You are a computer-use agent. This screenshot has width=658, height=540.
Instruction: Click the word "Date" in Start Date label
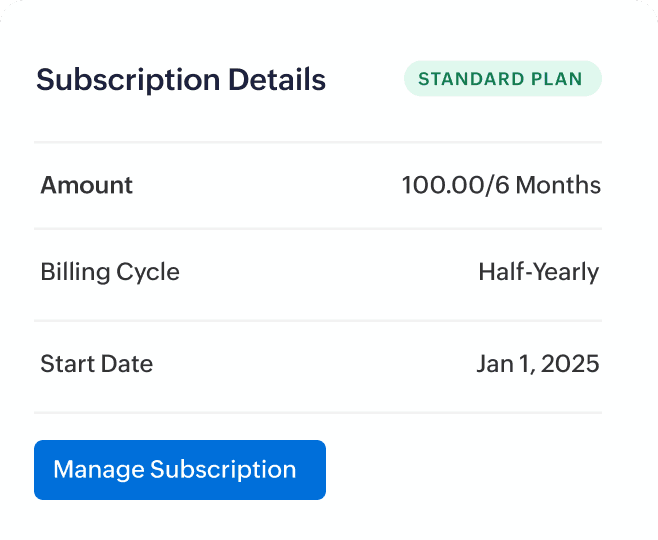[128, 363]
